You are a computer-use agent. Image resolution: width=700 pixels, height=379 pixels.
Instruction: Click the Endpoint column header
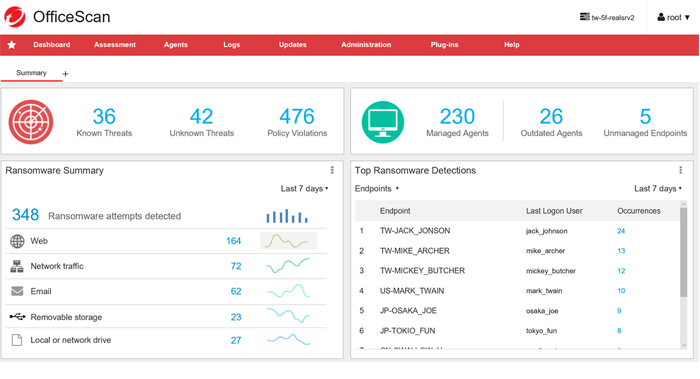click(395, 211)
